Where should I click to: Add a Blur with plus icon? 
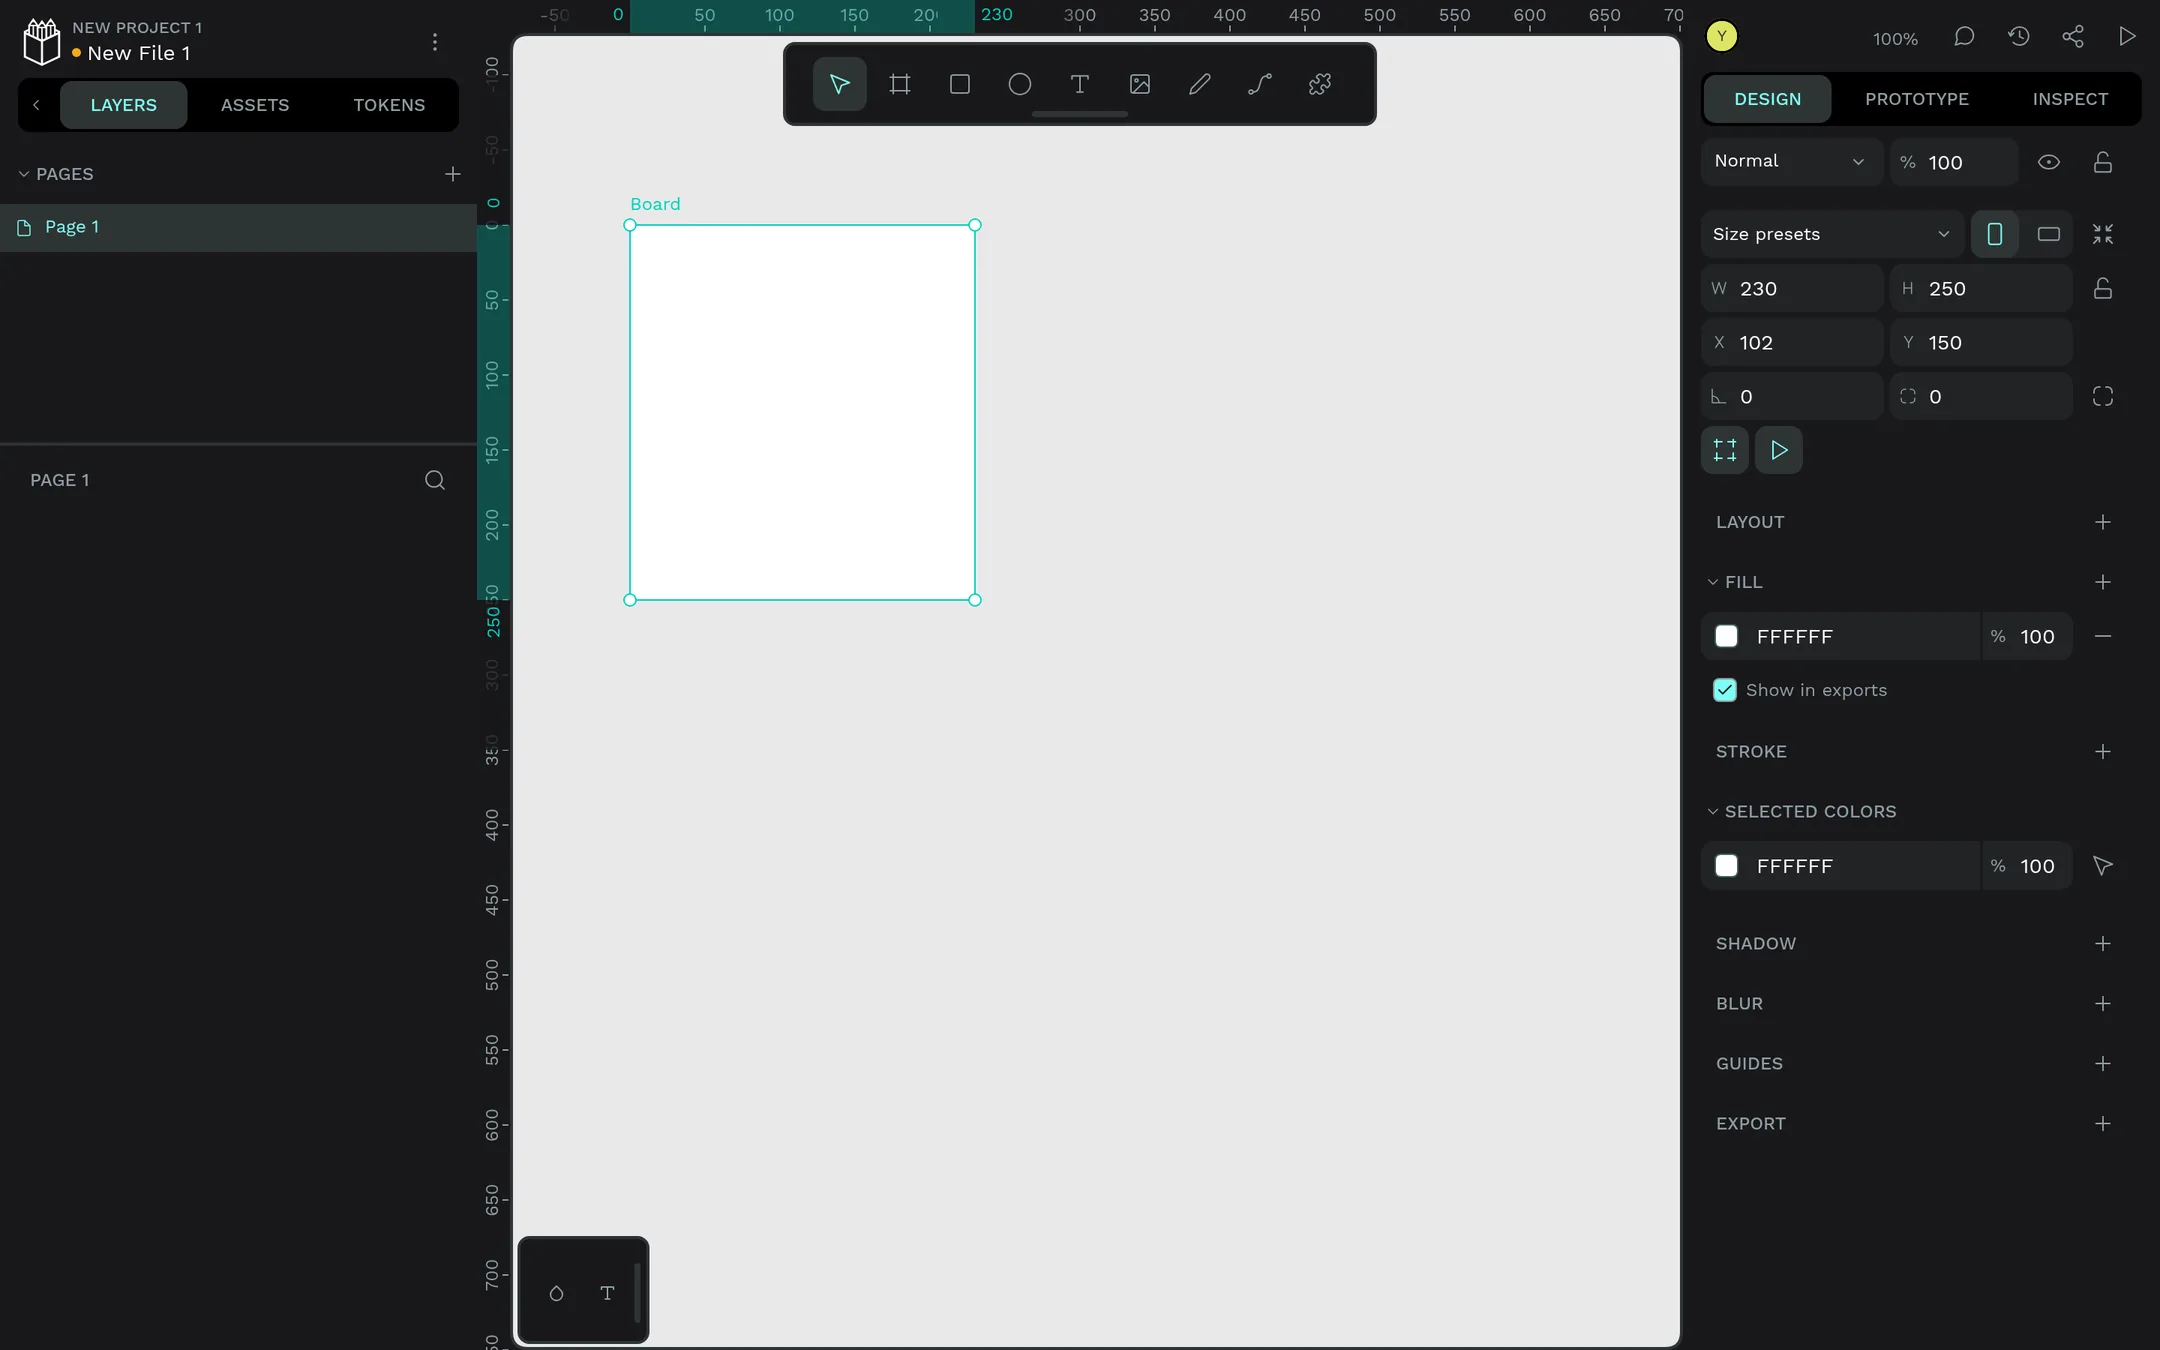pos(2102,1004)
